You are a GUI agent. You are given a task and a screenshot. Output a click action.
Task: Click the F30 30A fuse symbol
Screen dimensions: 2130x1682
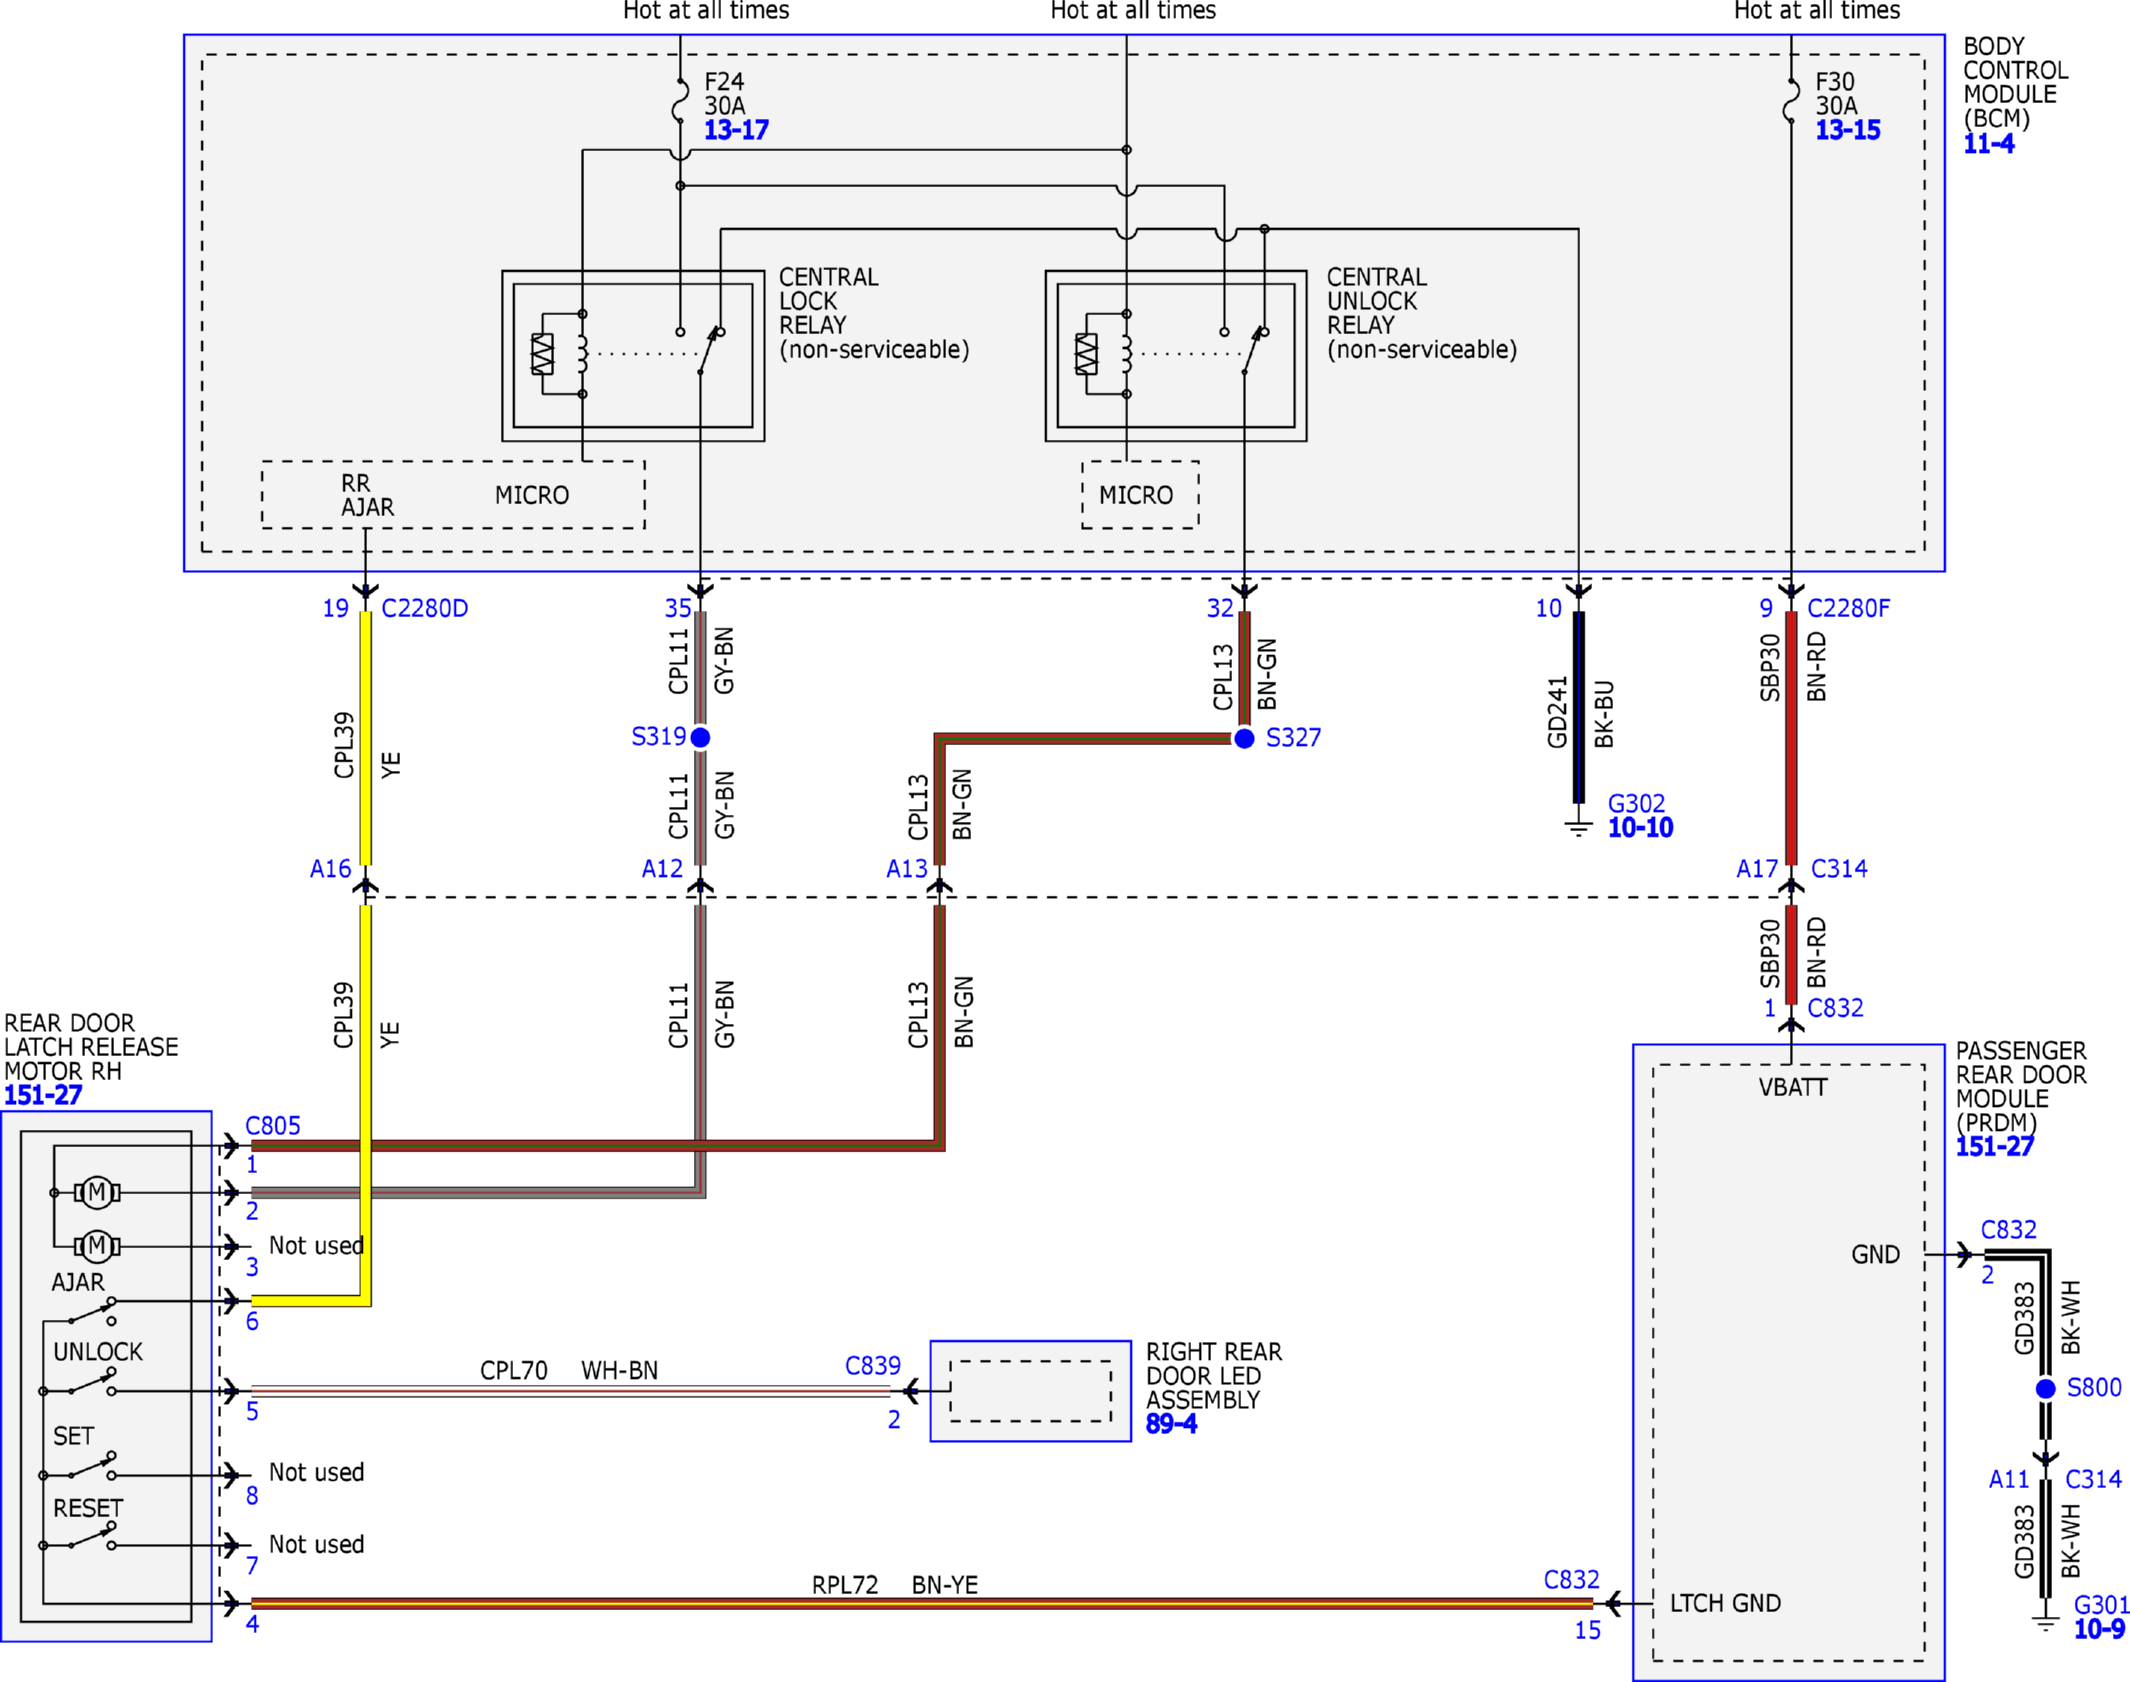(x=1791, y=101)
